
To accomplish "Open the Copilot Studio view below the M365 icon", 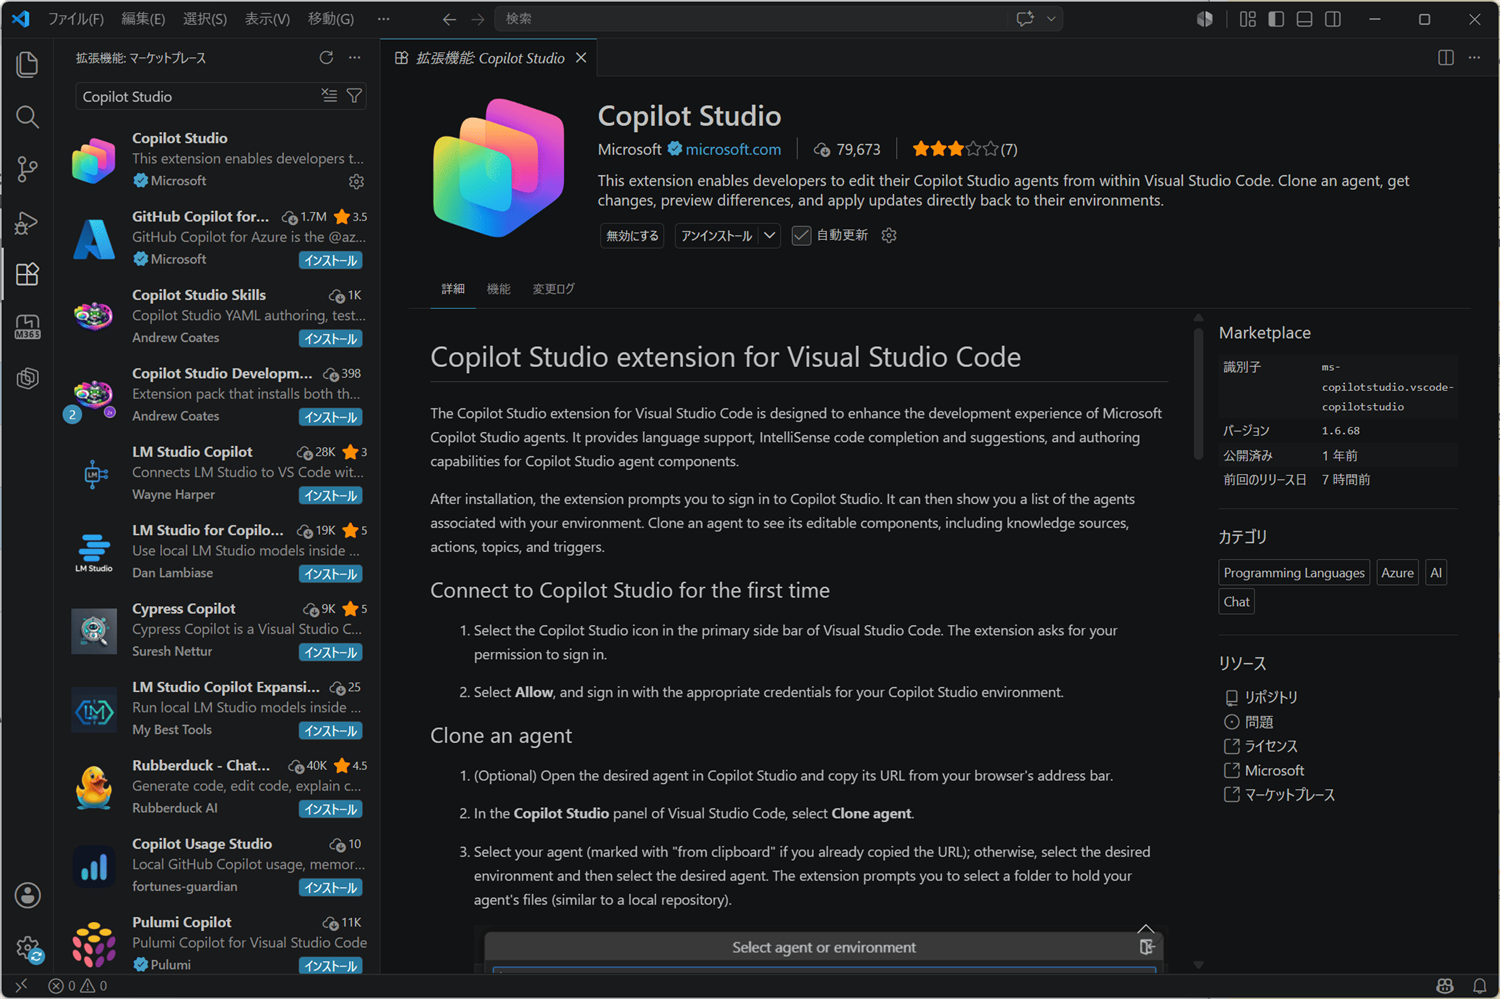I will coord(28,378).
